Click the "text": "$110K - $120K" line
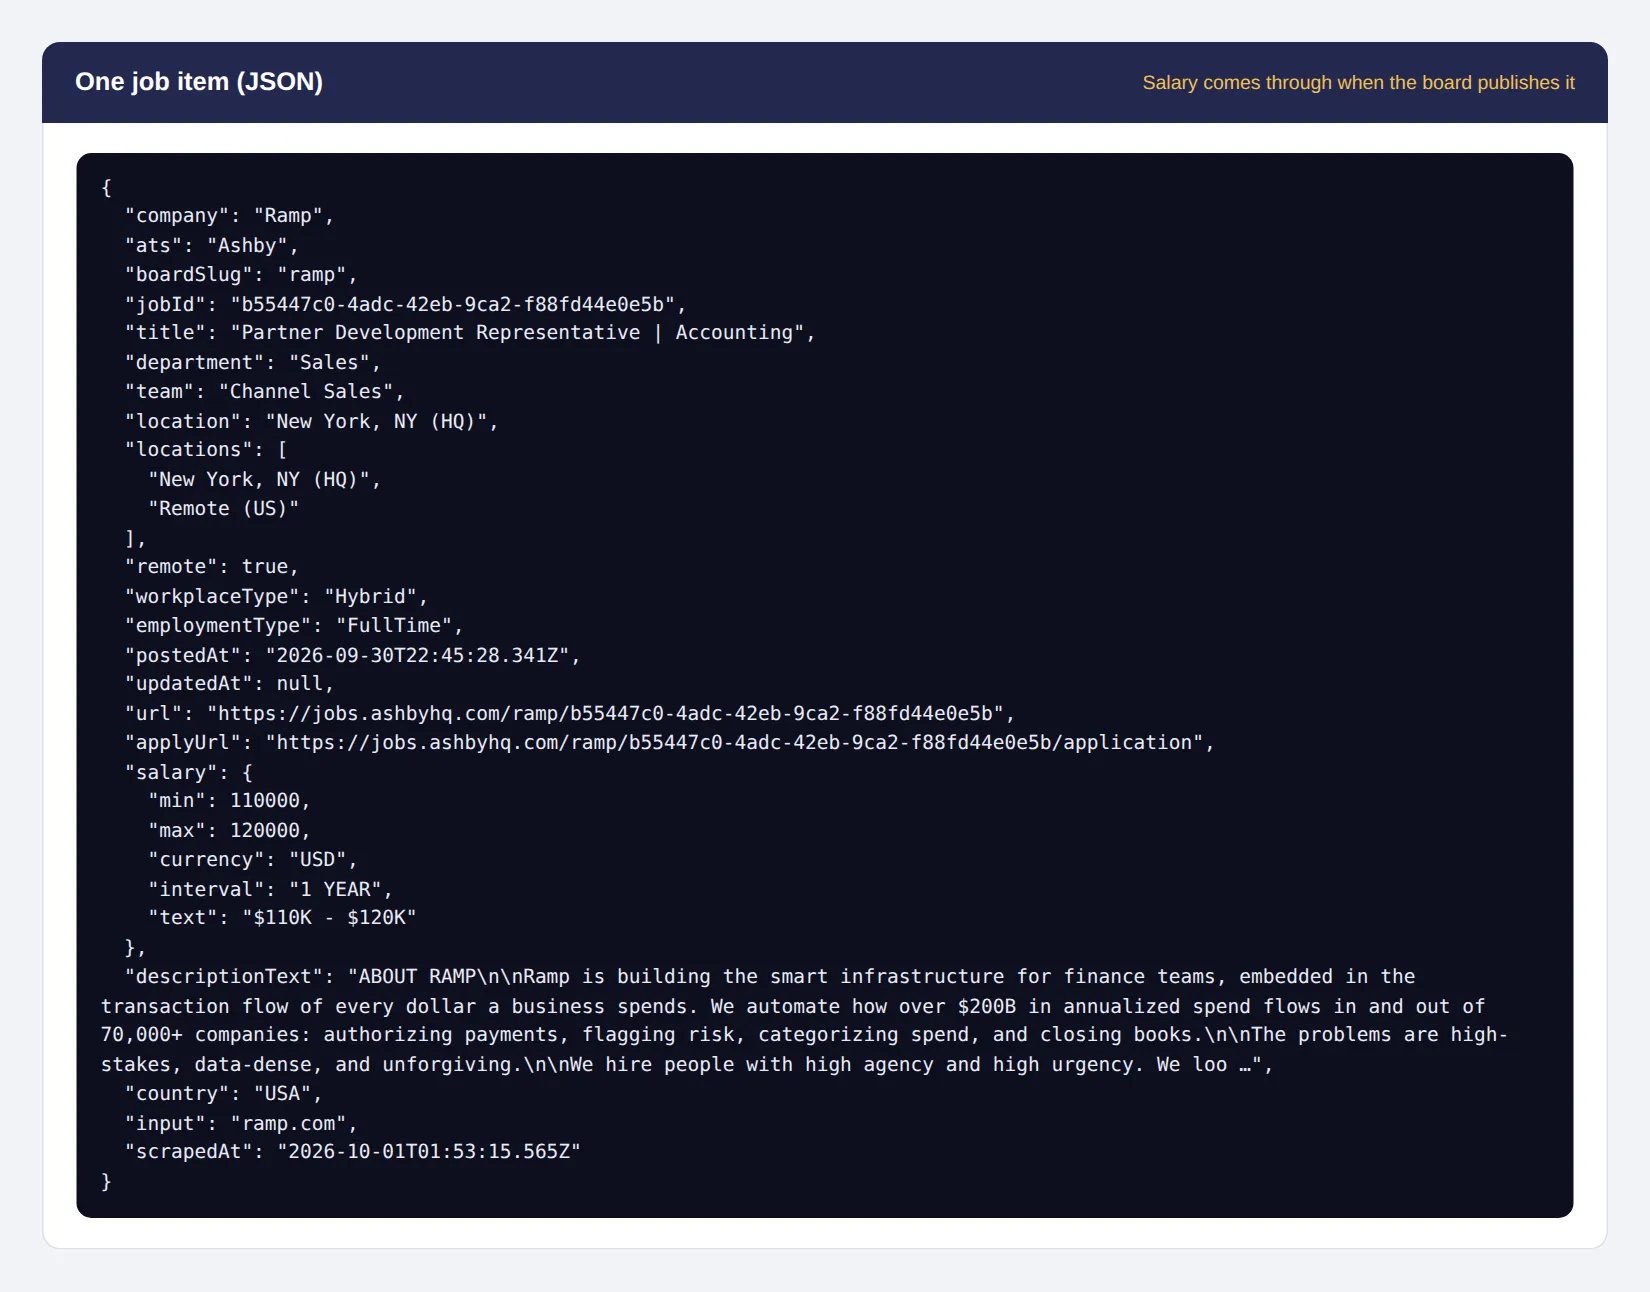Image resolution: width=1650 pixels, height=1292 pixels. click(282, 918)
